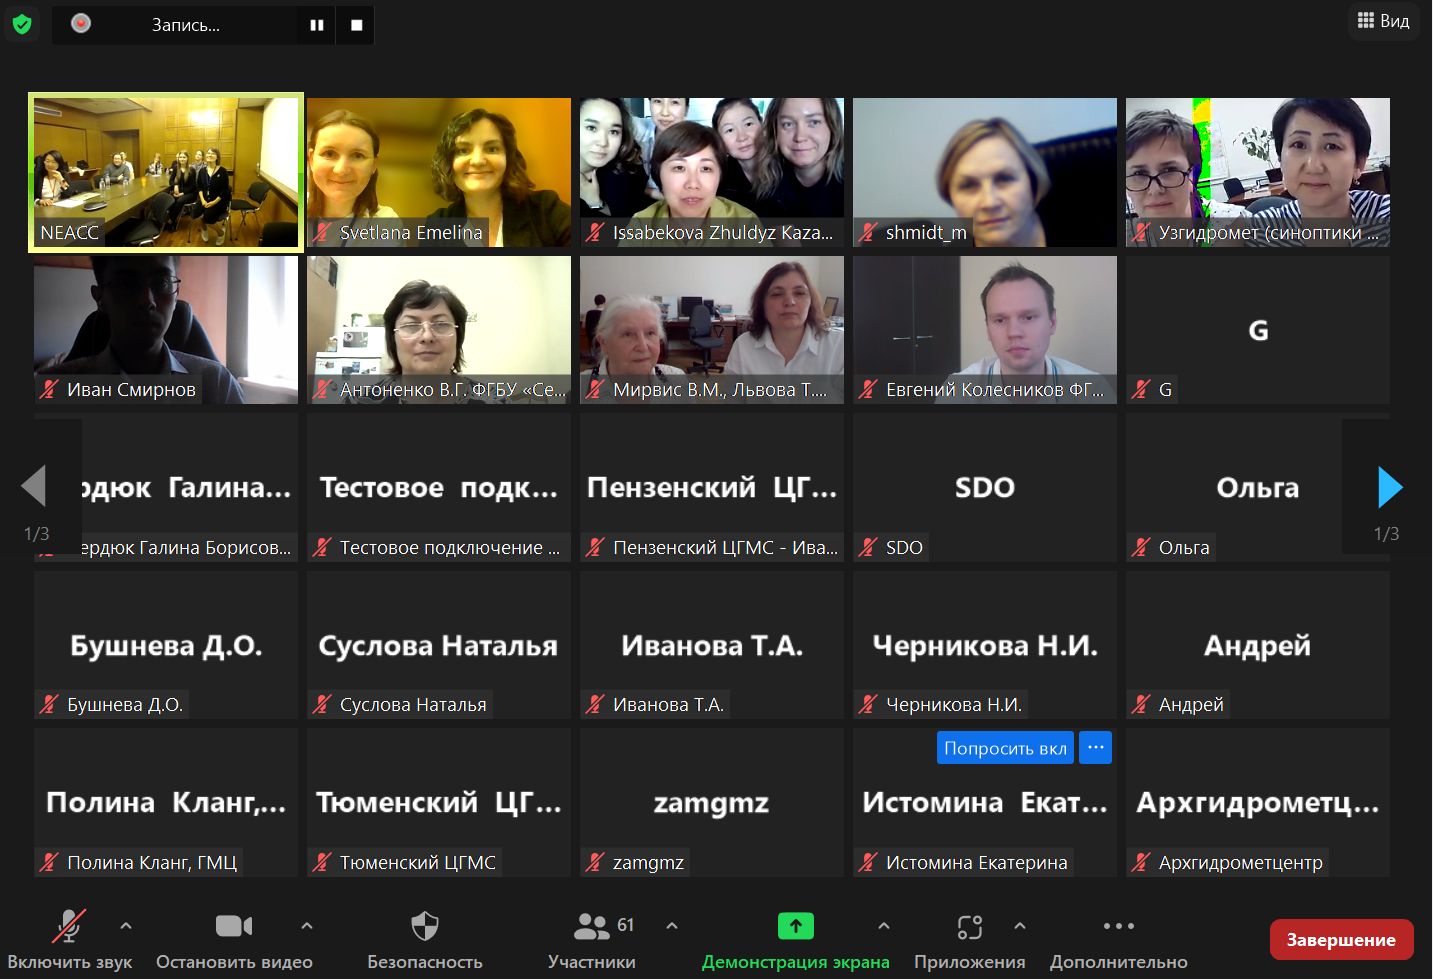The image size is (1433, 979).
Task: Select Евгений Колесников video tile
Action: tap(985, 330)
